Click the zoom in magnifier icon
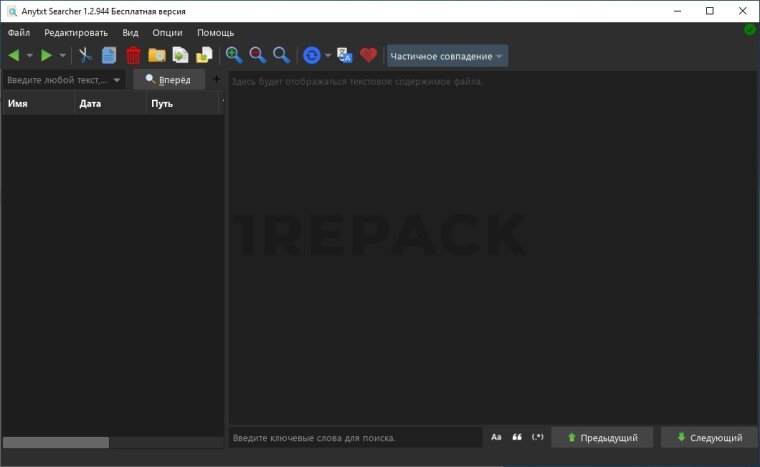This screenshot has height=467, width=760. [x=234, y=55]
